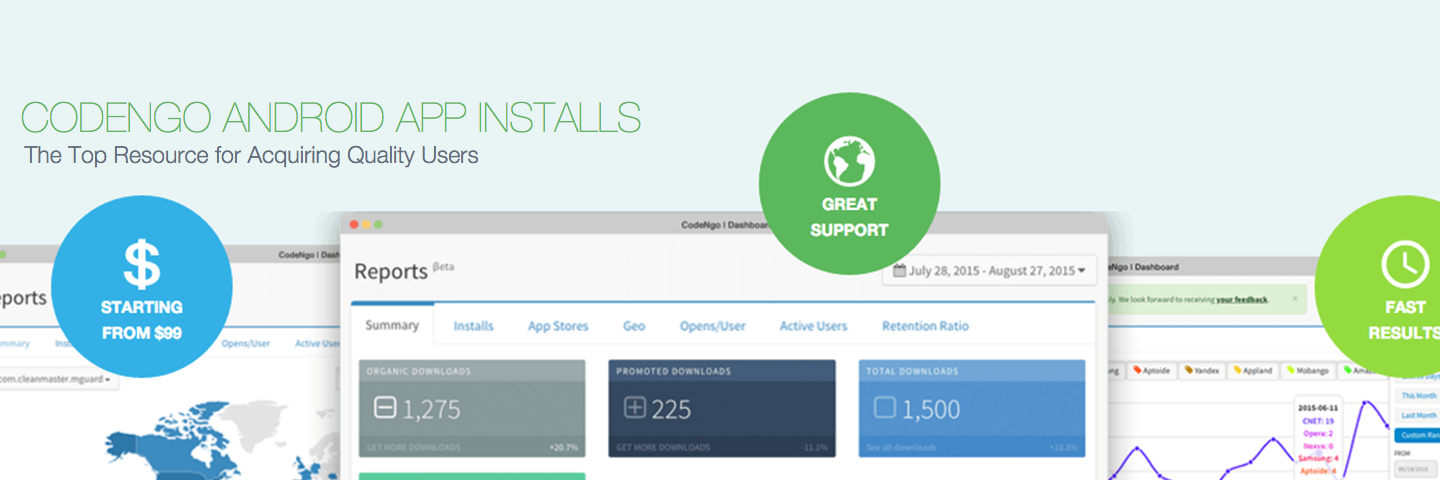Click the 'your feedback' link
The height and width of the screenshot is (480, 1440).
1241,299
